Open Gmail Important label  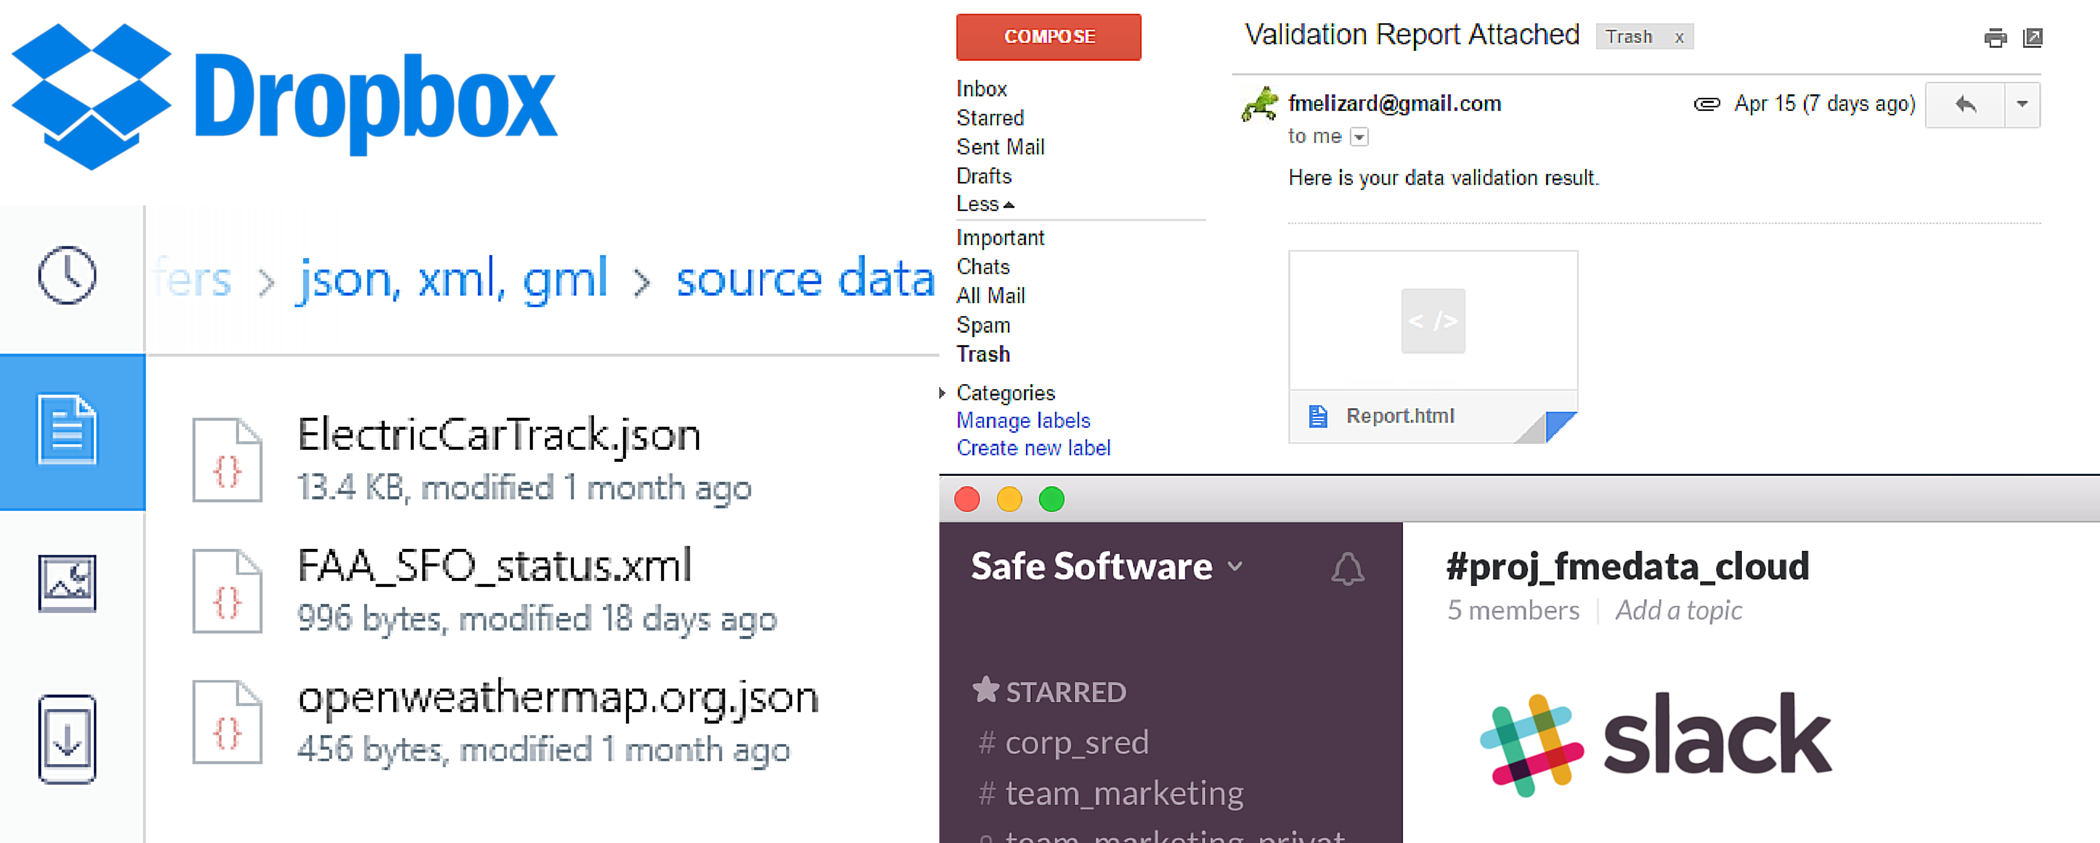tap(1000, 238)
